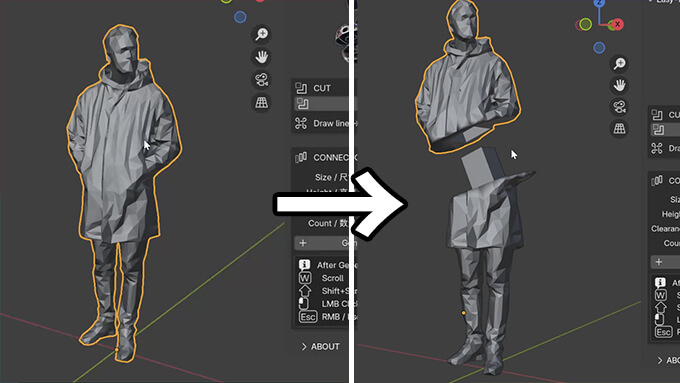Click the green Y axis gizmo ball
The width and height of the screenshot is (680, 383).
point(585,24)
